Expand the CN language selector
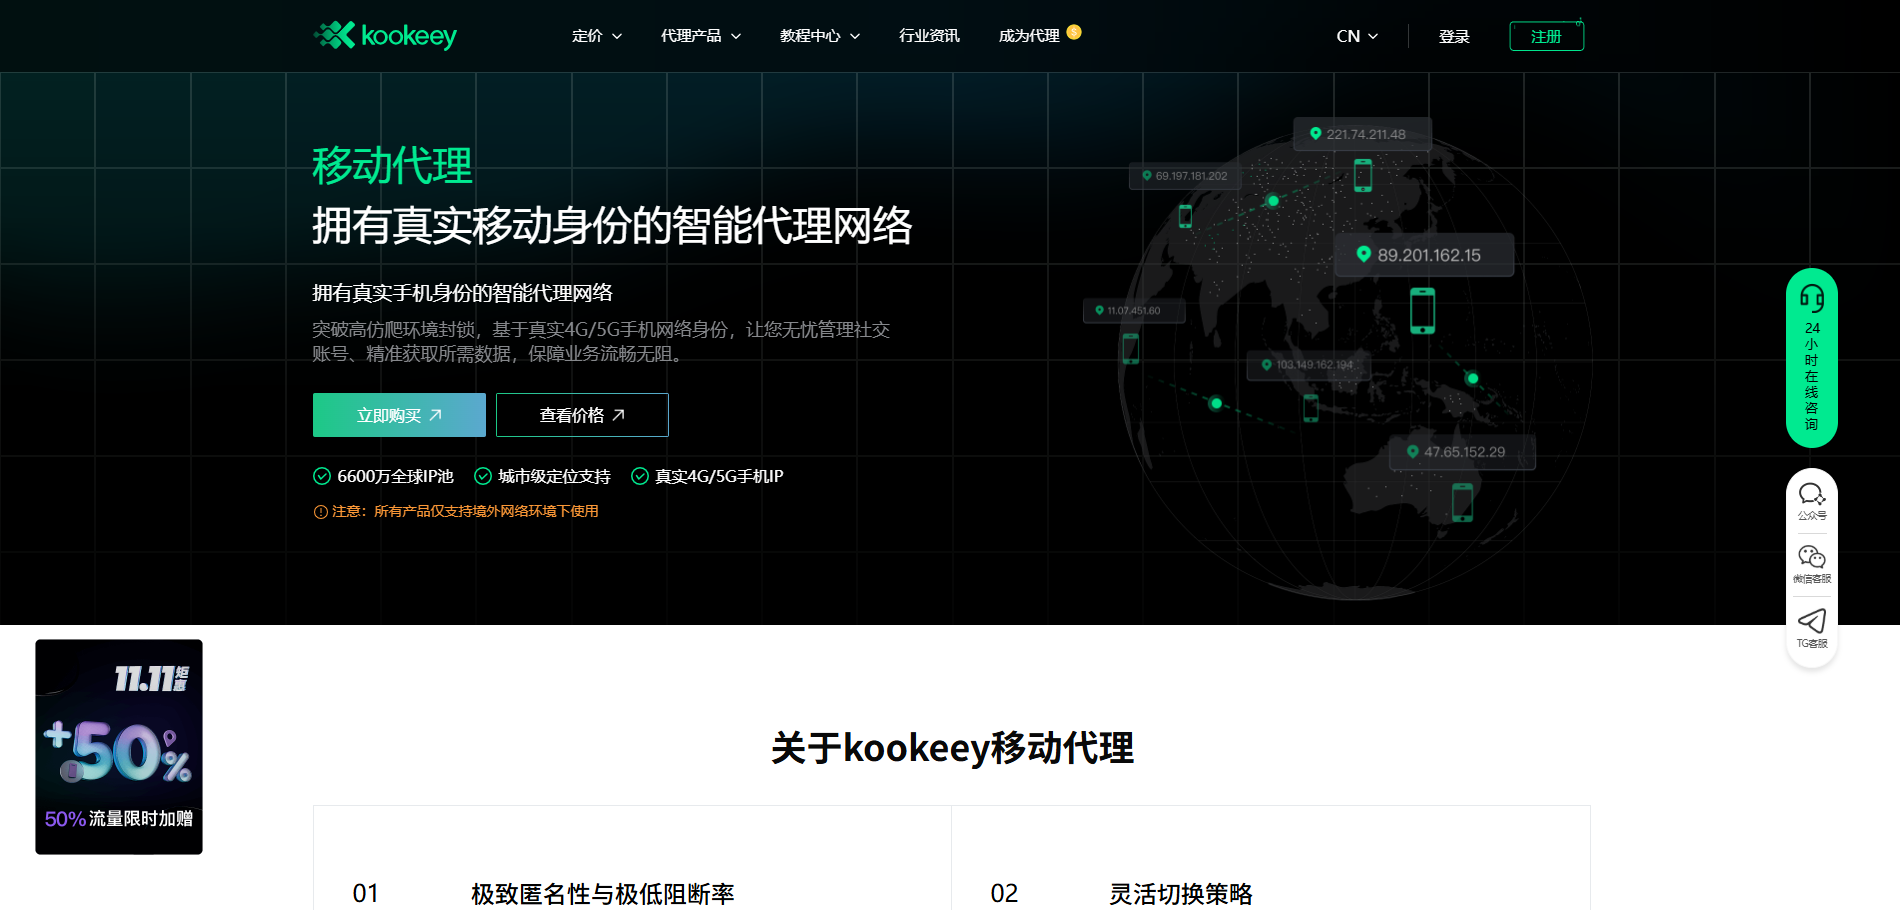This screenshot has height=910, width=1900. (1355, 35)
